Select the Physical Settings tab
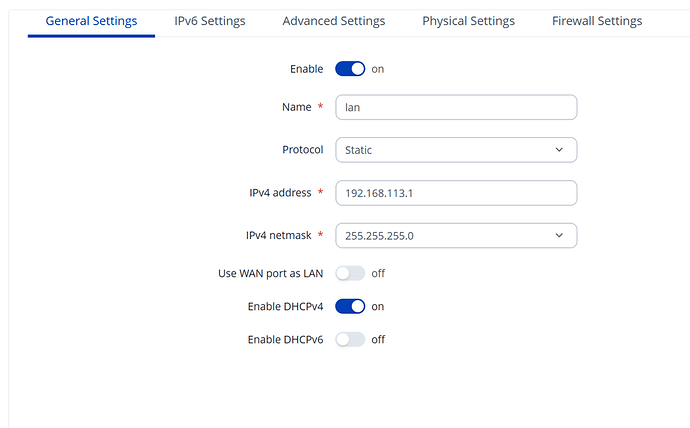Image resolution: width=690 pixels, height=428 pixels. [x=468, y=21]
